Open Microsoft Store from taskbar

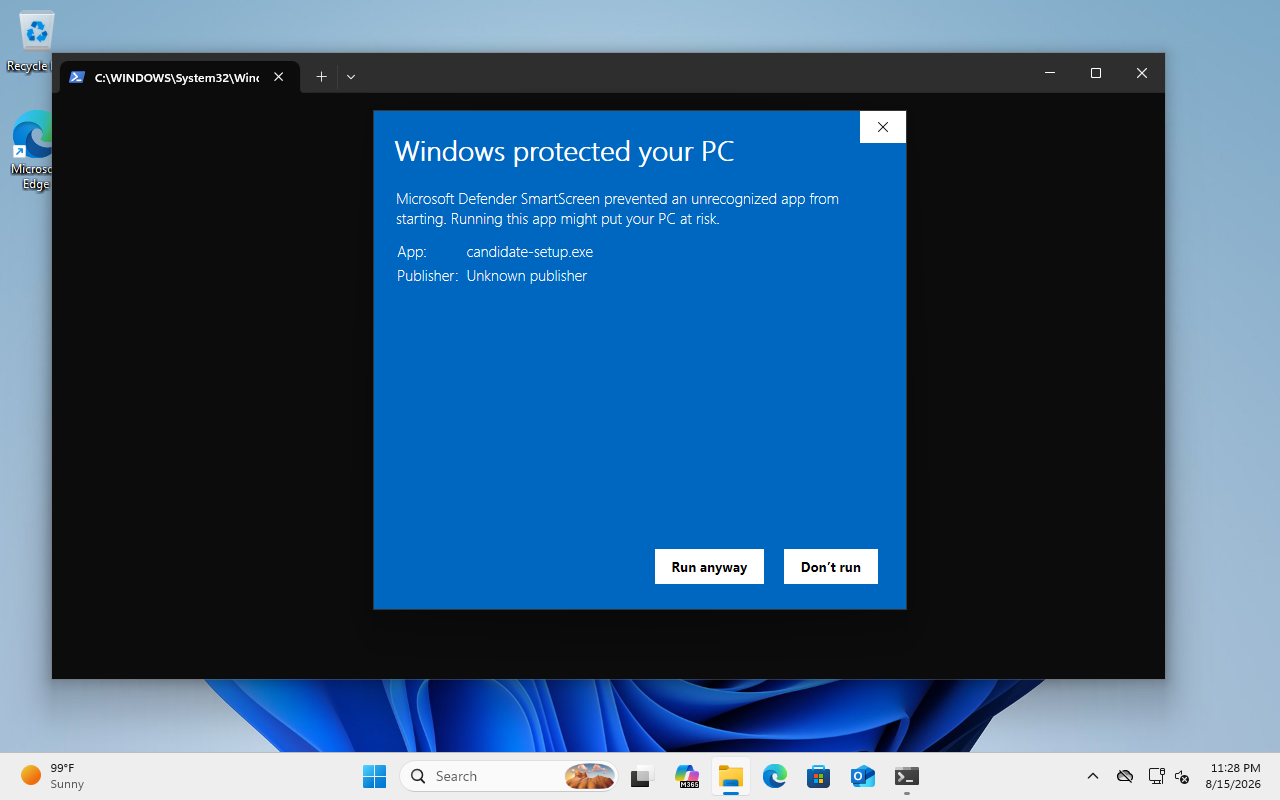(x=819, y=776)
